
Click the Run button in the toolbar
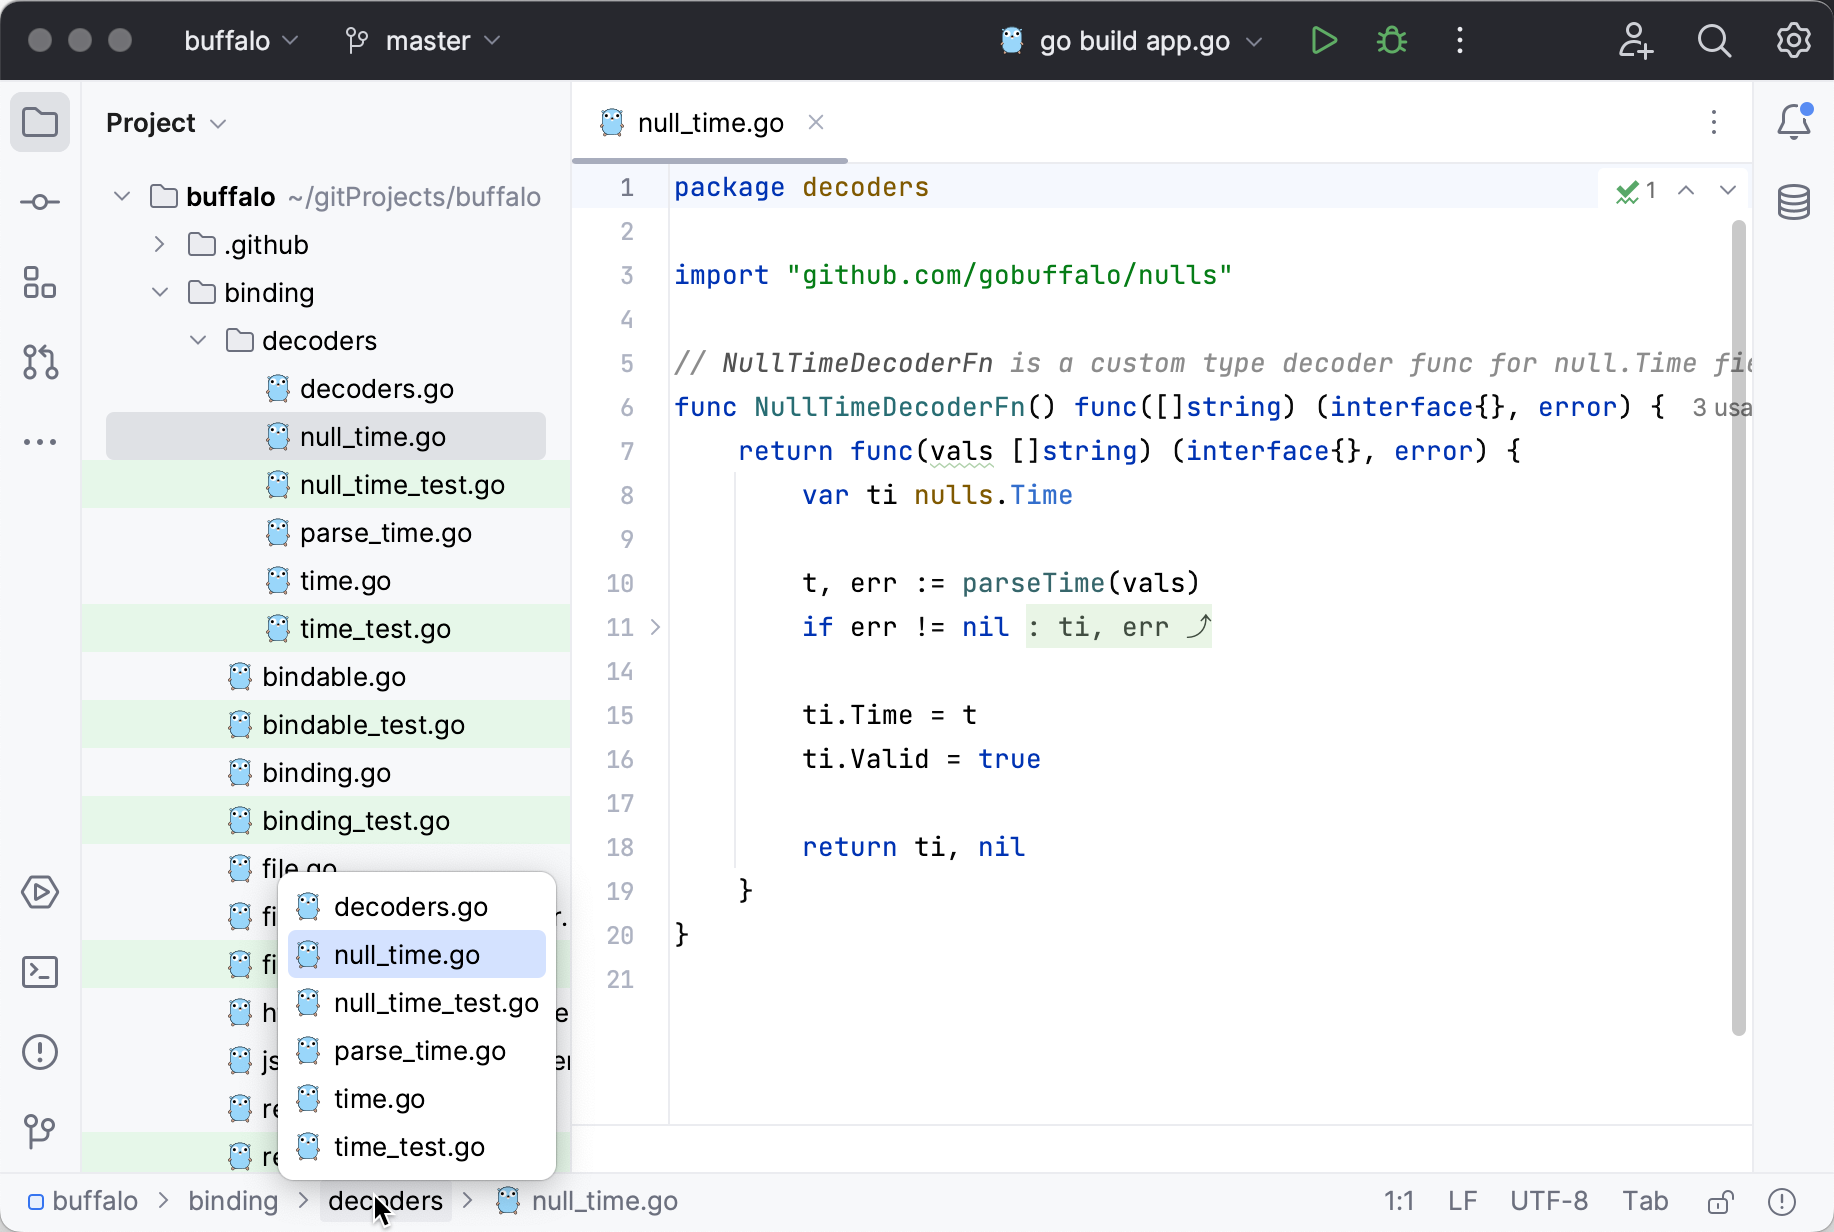pyautogui.click(x=1324, y=41)
